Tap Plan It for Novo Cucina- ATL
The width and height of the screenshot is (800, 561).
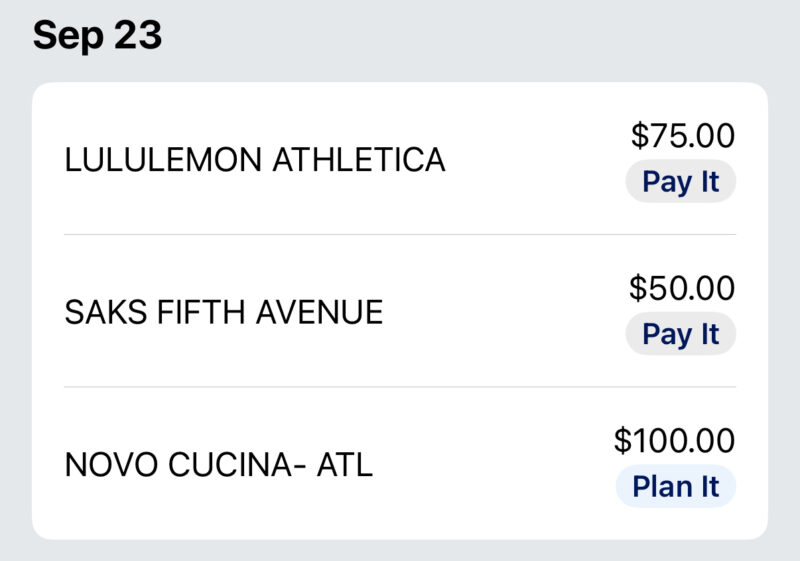tap(675, 487)
